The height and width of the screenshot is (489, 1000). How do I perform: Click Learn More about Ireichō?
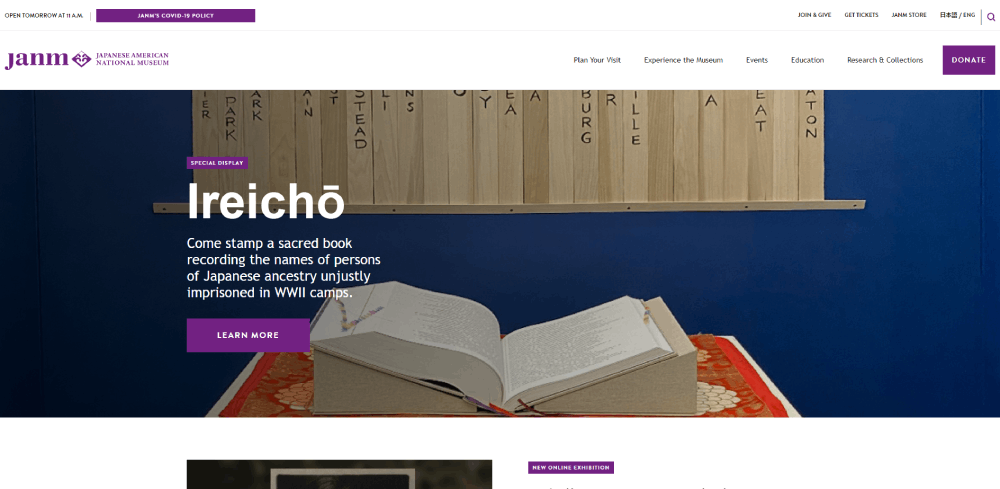point(248,335)
